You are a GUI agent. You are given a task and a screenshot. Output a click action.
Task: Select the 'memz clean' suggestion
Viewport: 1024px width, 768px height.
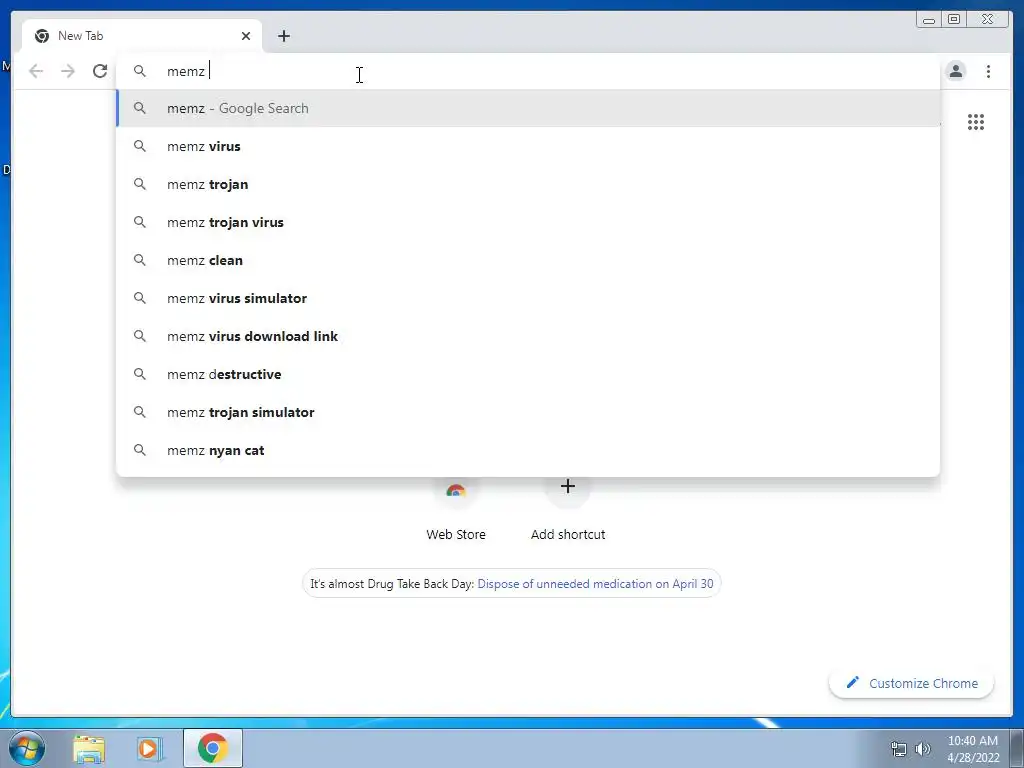pos(528,260)
